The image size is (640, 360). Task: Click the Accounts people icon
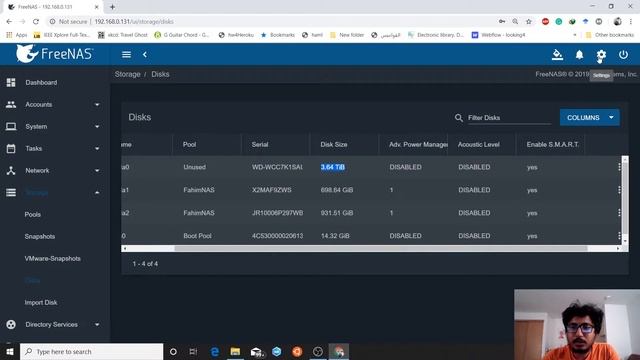click(x=11, y=104)
